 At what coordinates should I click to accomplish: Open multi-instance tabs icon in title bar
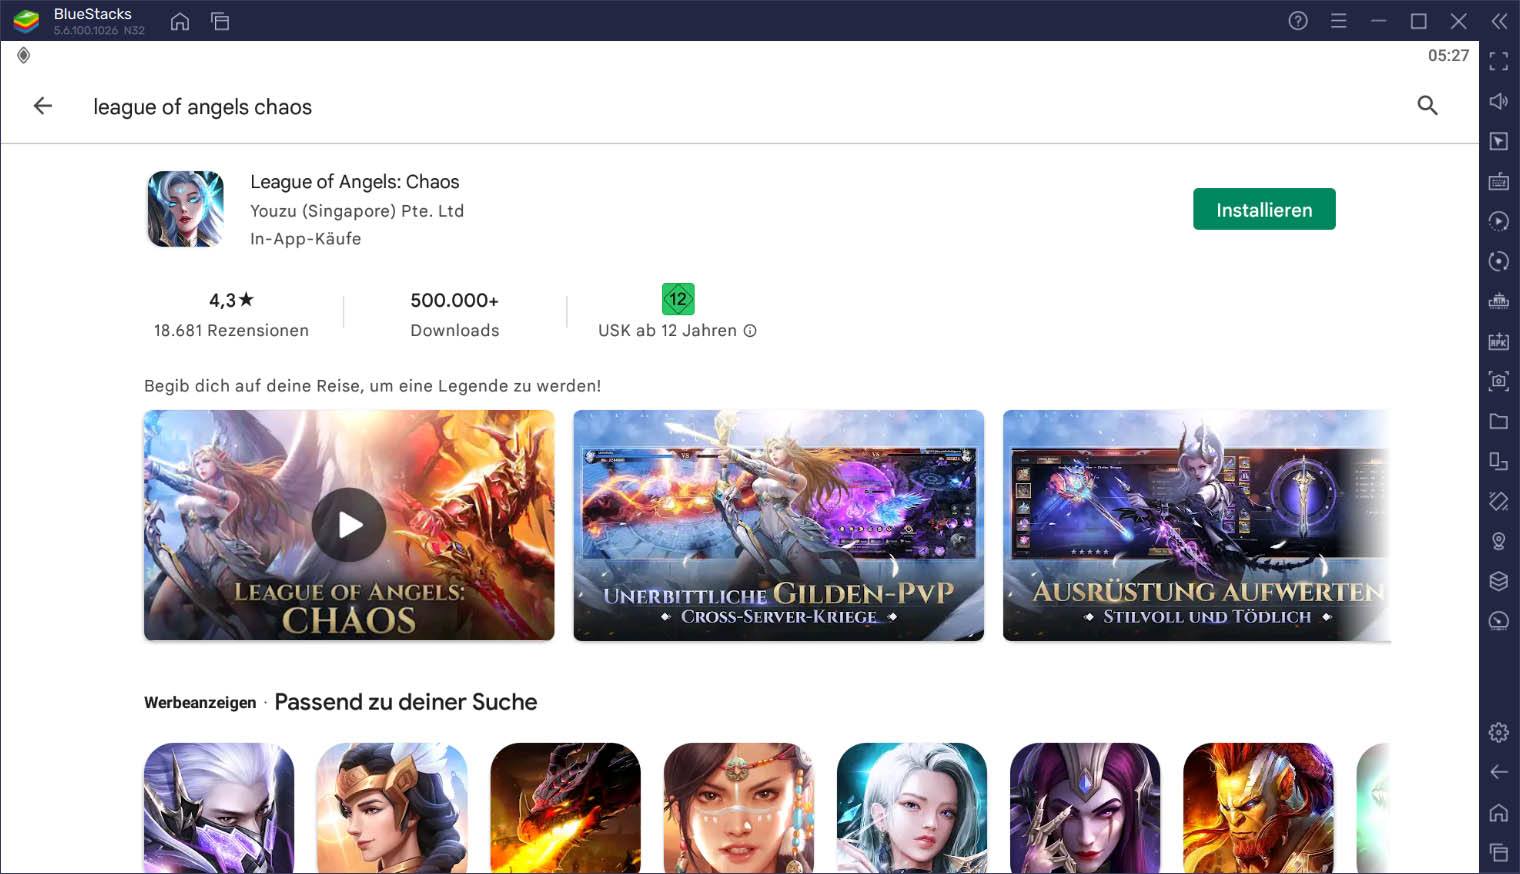[x=220, y=21]
